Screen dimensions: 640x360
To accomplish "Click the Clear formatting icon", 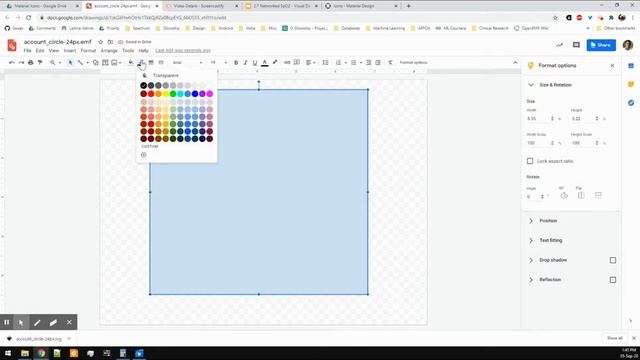I will [x=390, y=62].
